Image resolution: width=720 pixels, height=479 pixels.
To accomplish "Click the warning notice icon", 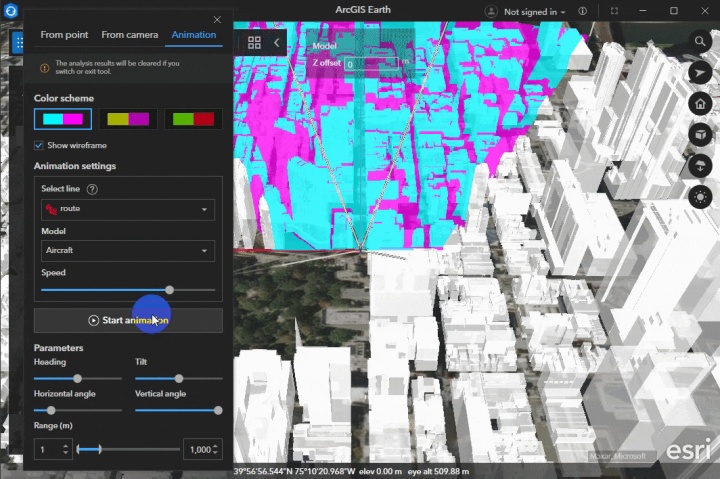I will (x=45, y=68).
